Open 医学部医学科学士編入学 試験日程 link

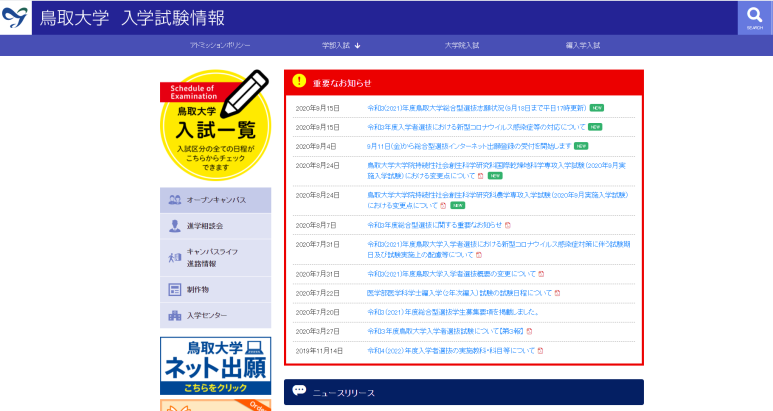(459, 293)
